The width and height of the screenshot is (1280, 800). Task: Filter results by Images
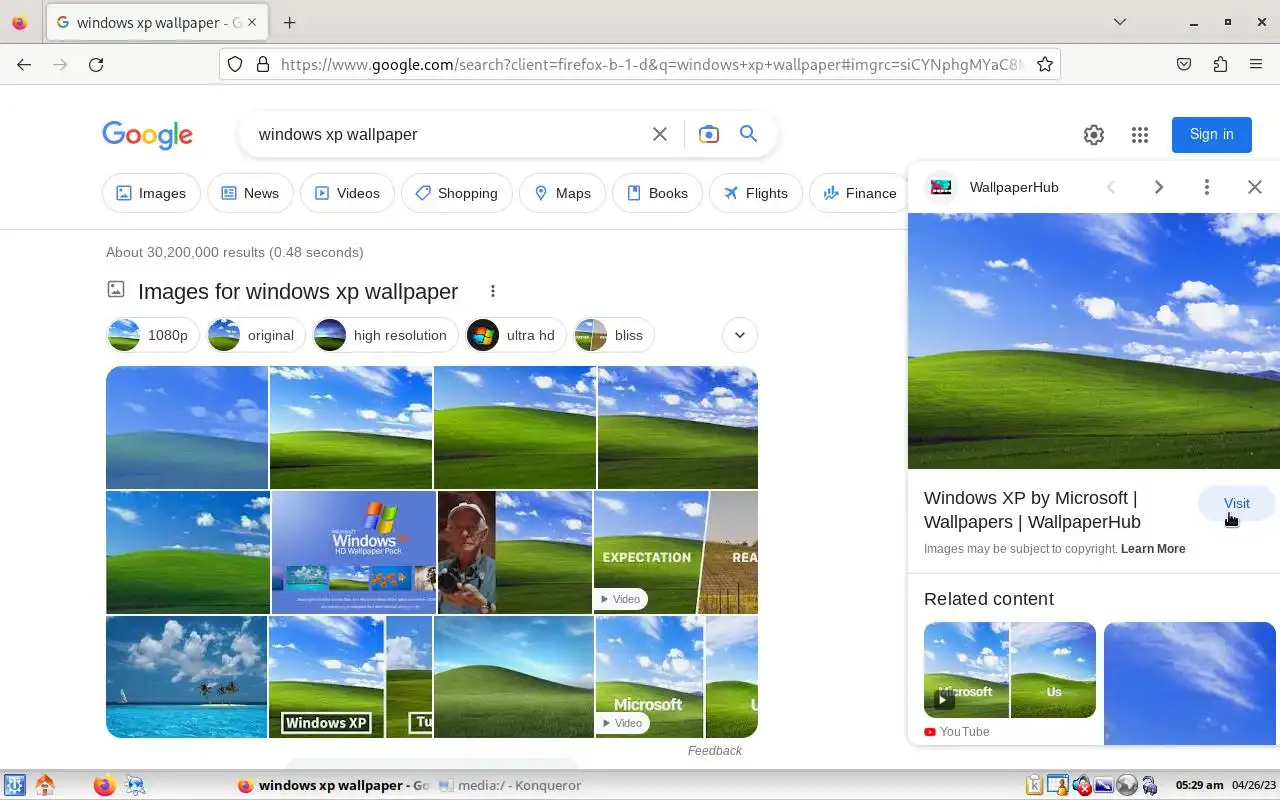151,193
